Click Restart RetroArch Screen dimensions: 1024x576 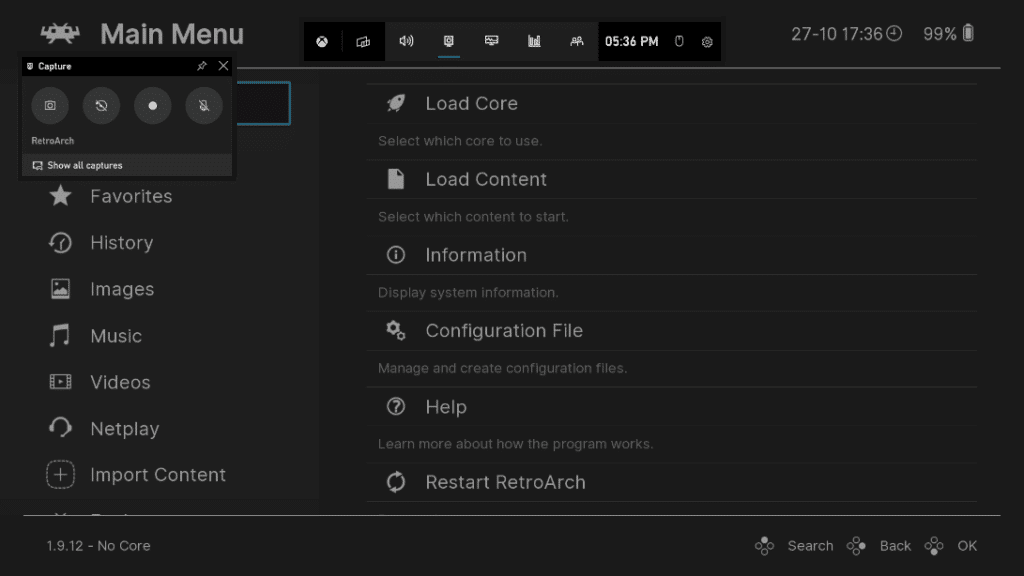point(505,482)
